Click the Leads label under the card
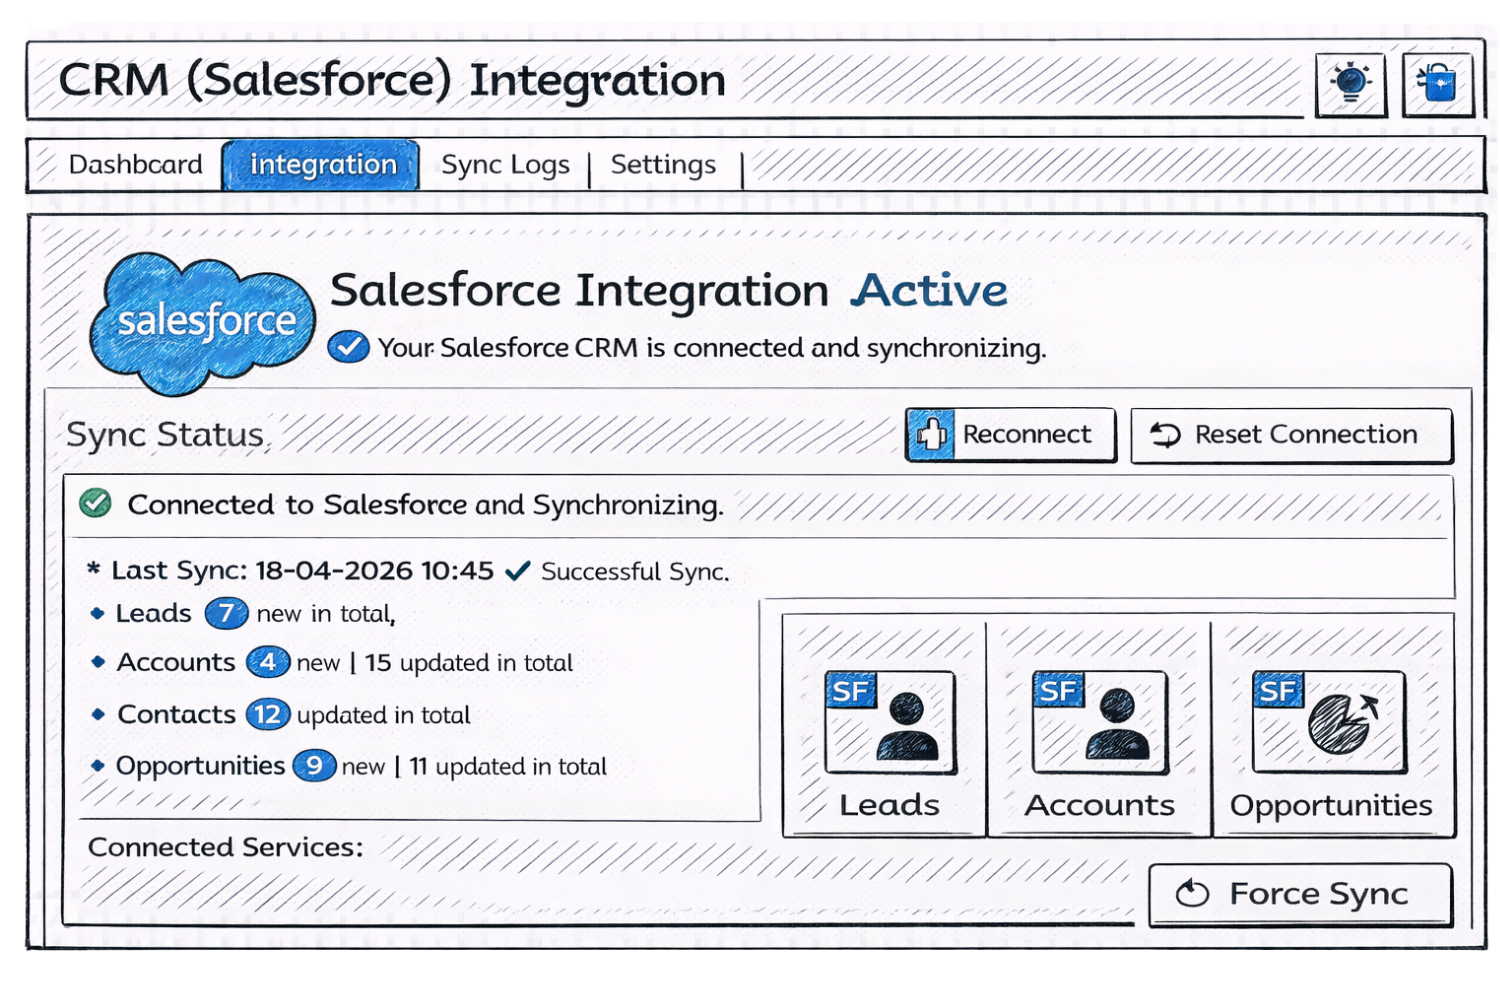1500x1000 pixels. [889, 805]
